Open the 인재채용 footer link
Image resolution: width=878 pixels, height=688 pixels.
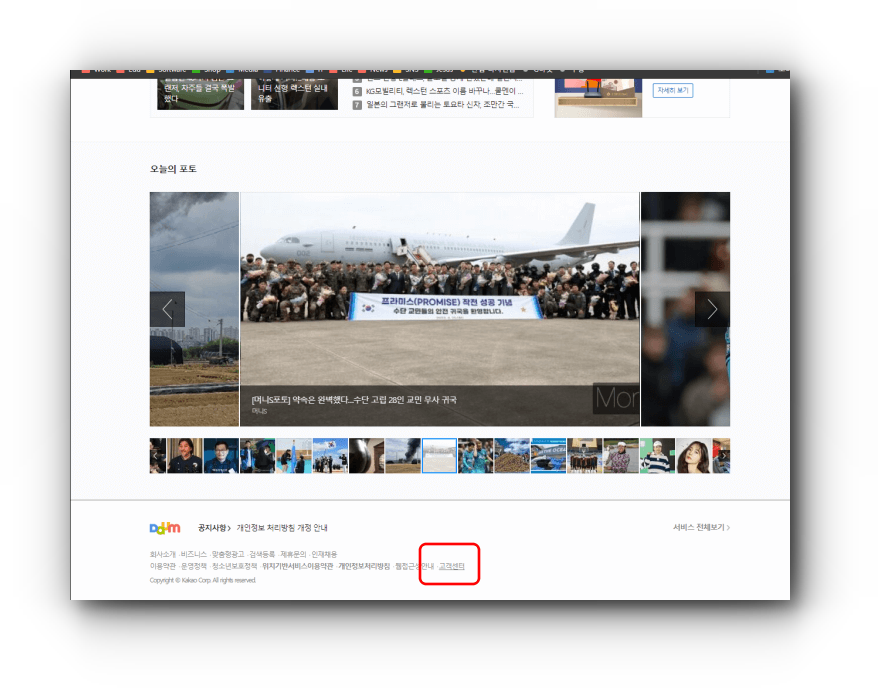324,554
